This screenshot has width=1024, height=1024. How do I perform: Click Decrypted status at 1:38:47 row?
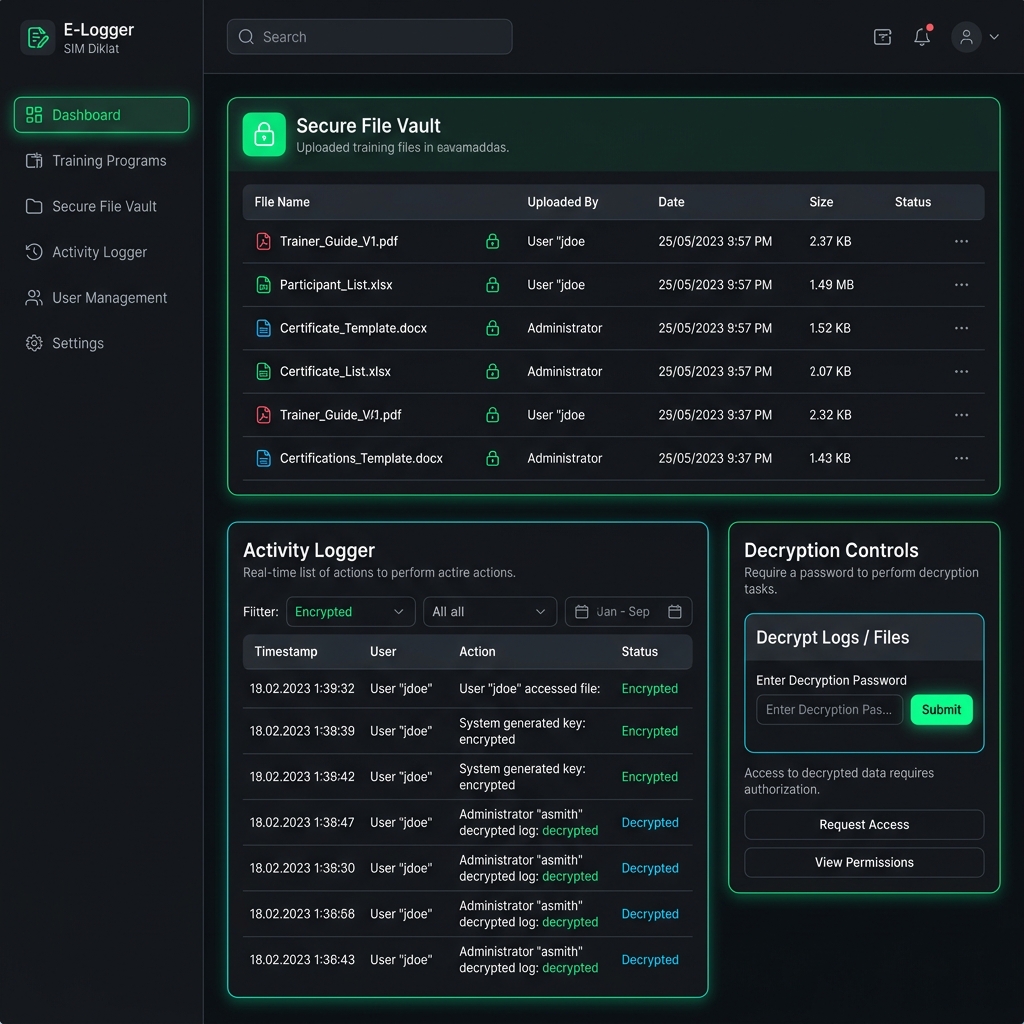650,823
